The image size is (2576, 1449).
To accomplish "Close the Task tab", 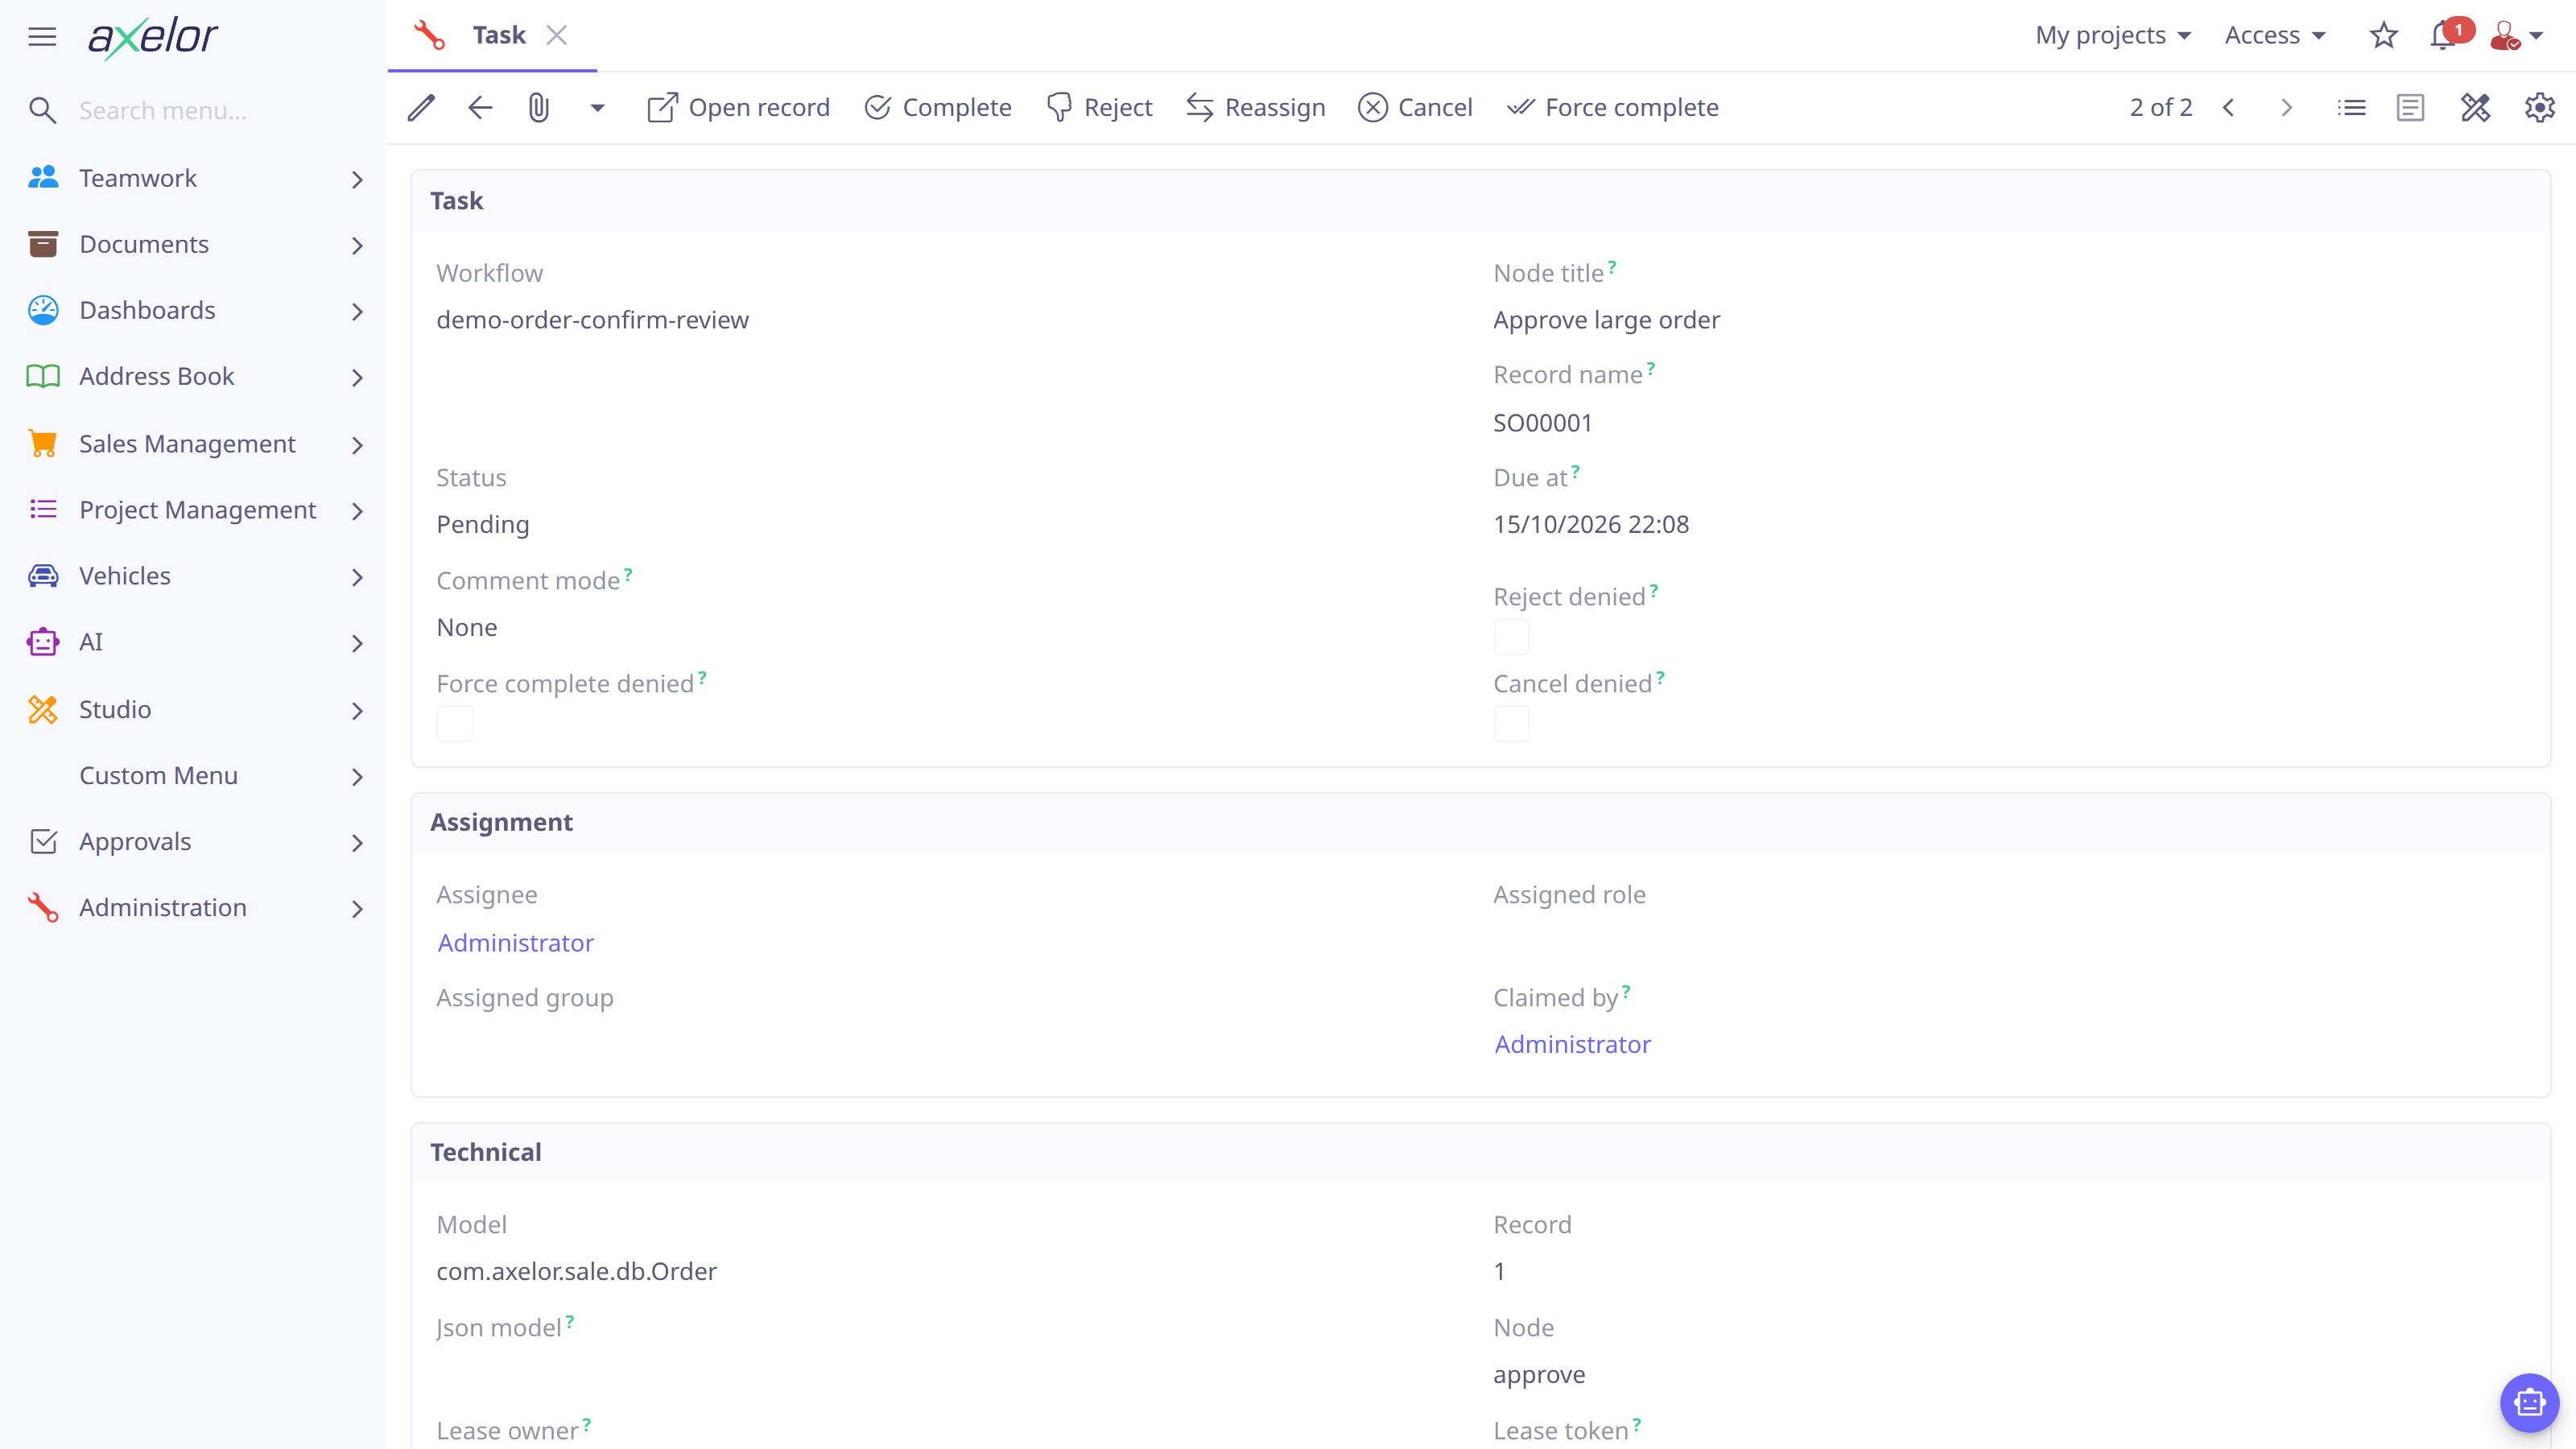I will pos(557,35).
